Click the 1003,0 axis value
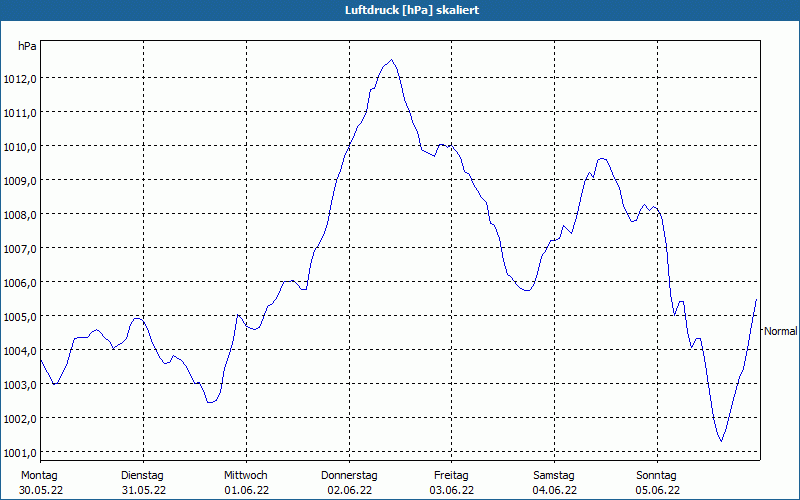Screen dimensions: 800x500 pyautogui.click(x=20, y=385)
